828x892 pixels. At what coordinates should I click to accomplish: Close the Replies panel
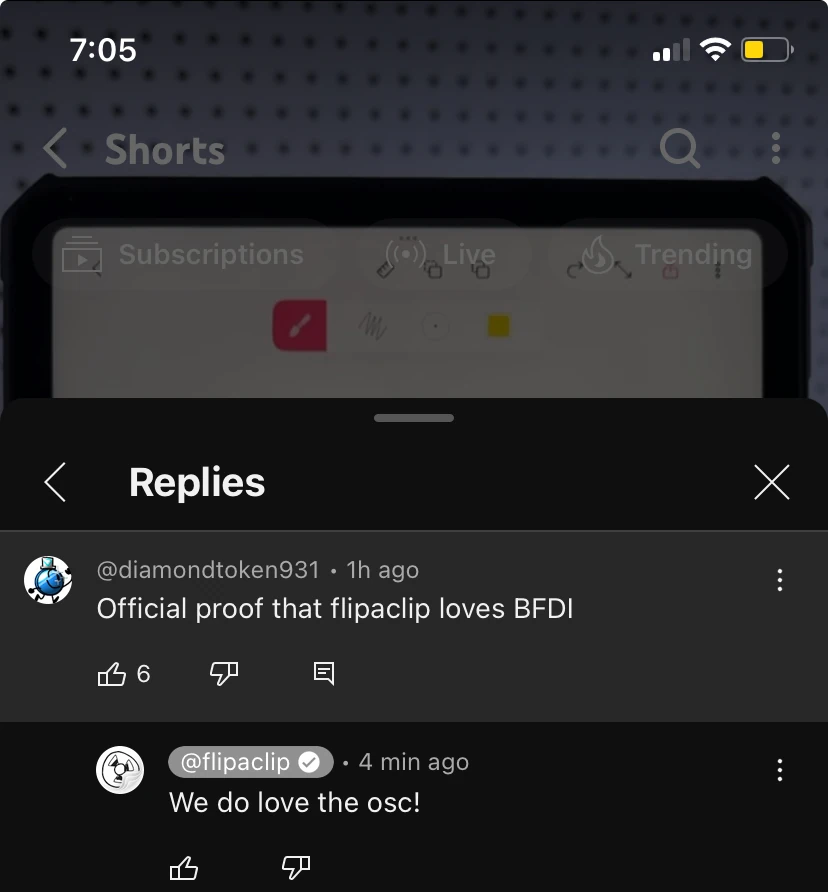pos(772,482)
